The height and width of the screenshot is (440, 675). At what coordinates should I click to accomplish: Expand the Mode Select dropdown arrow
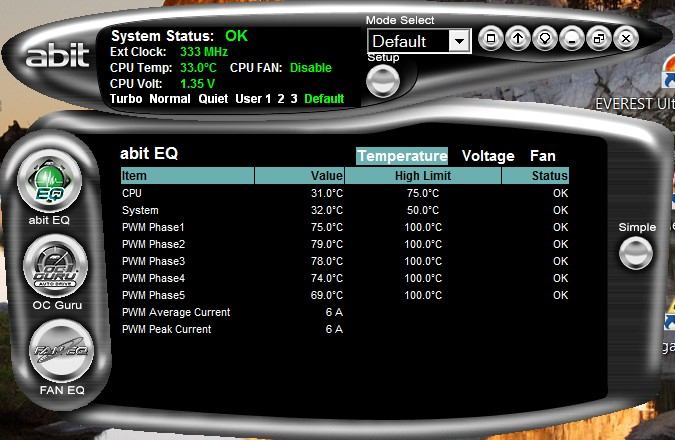click(459, 41)
